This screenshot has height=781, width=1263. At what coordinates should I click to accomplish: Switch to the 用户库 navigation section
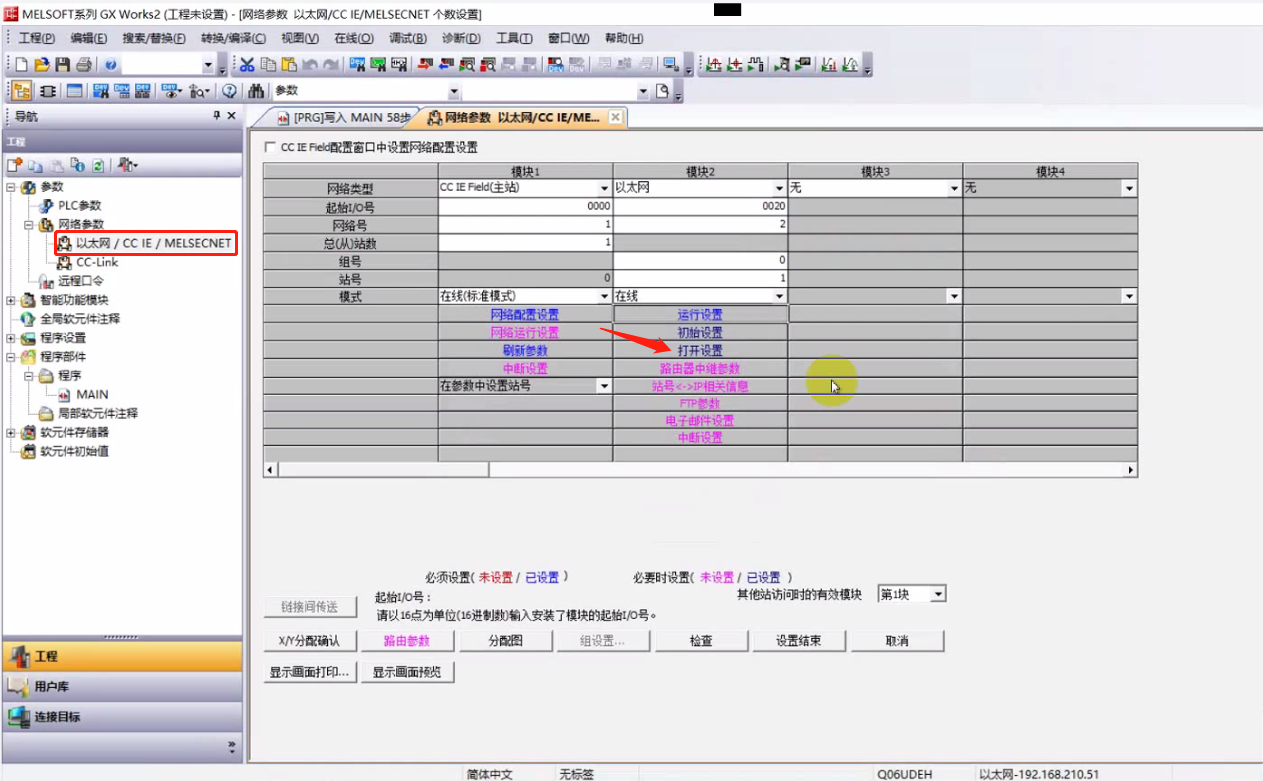(x=122, y=687)
